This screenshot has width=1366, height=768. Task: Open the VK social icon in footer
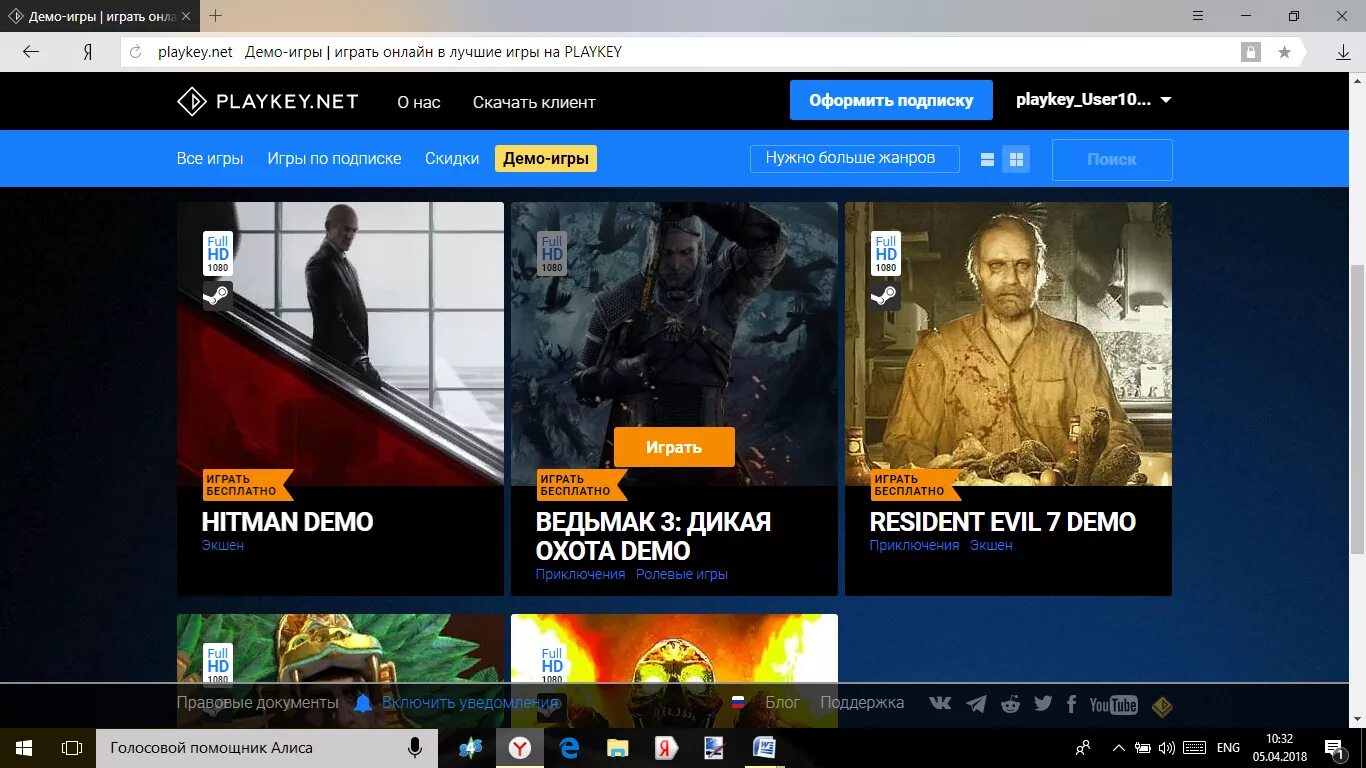[x=940, y=703]
